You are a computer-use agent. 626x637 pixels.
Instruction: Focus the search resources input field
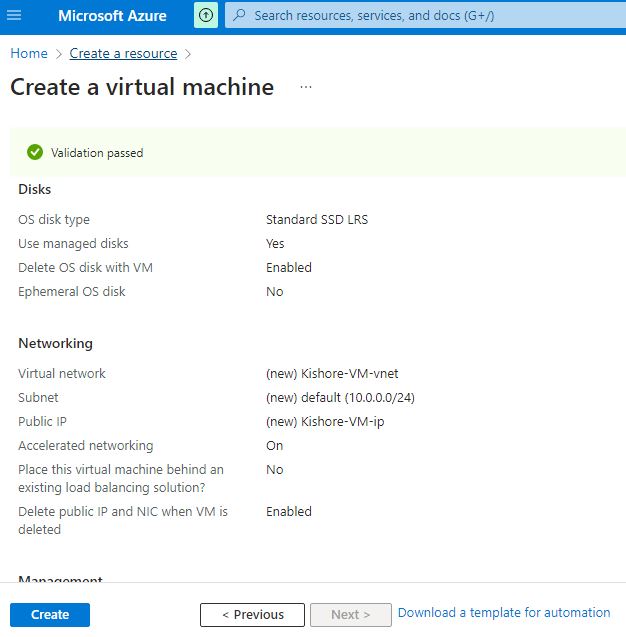pos(420,16)
